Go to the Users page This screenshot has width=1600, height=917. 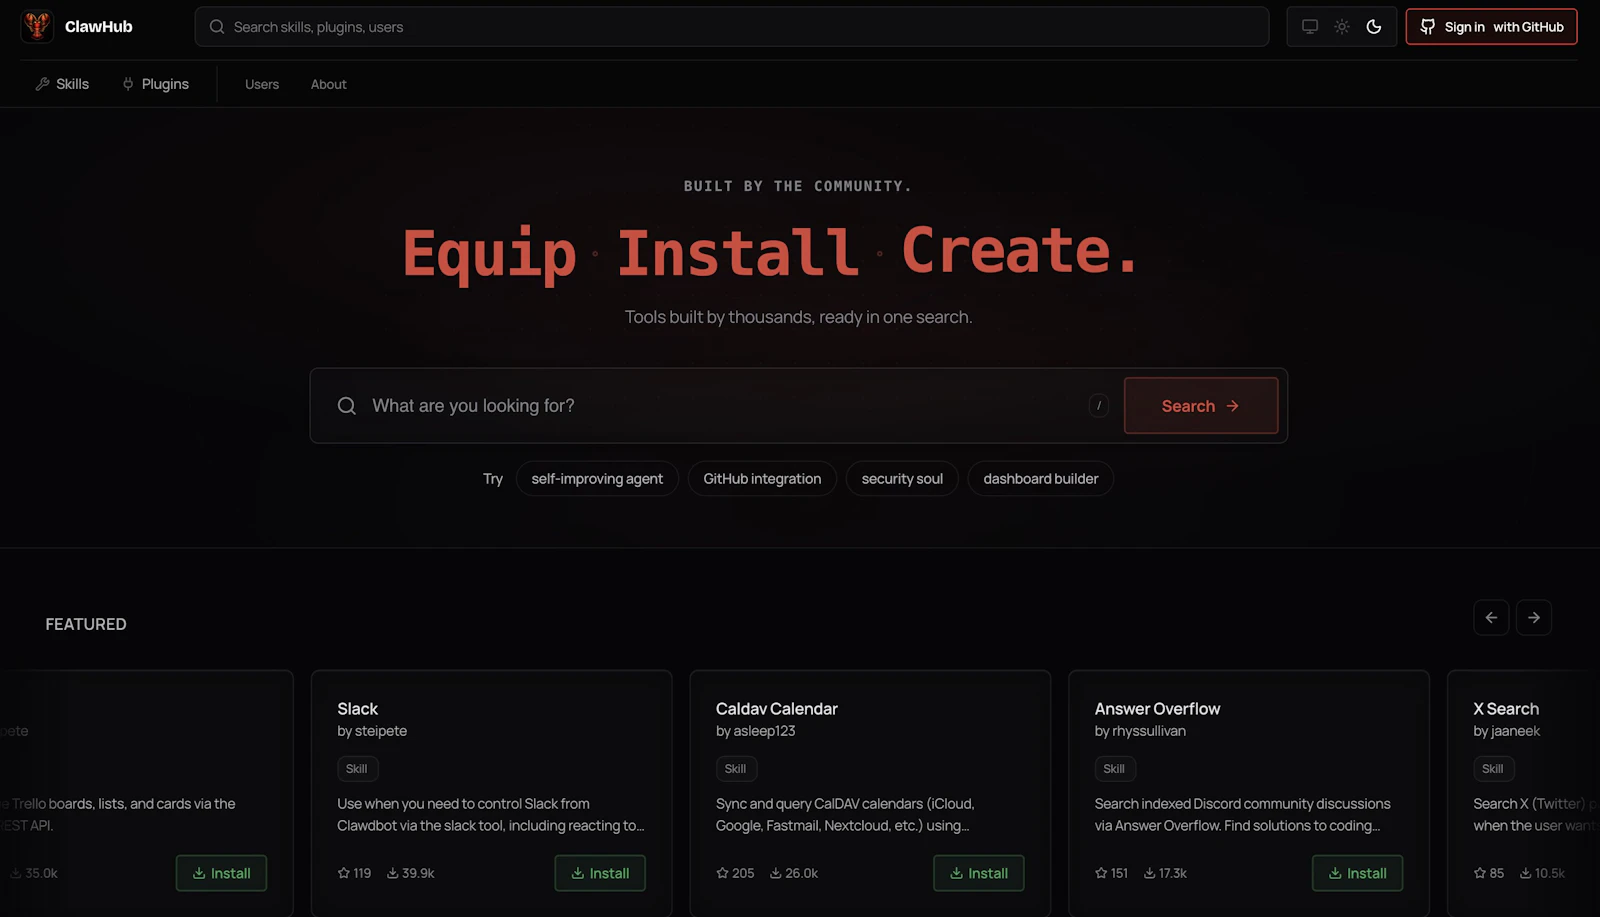262,84
